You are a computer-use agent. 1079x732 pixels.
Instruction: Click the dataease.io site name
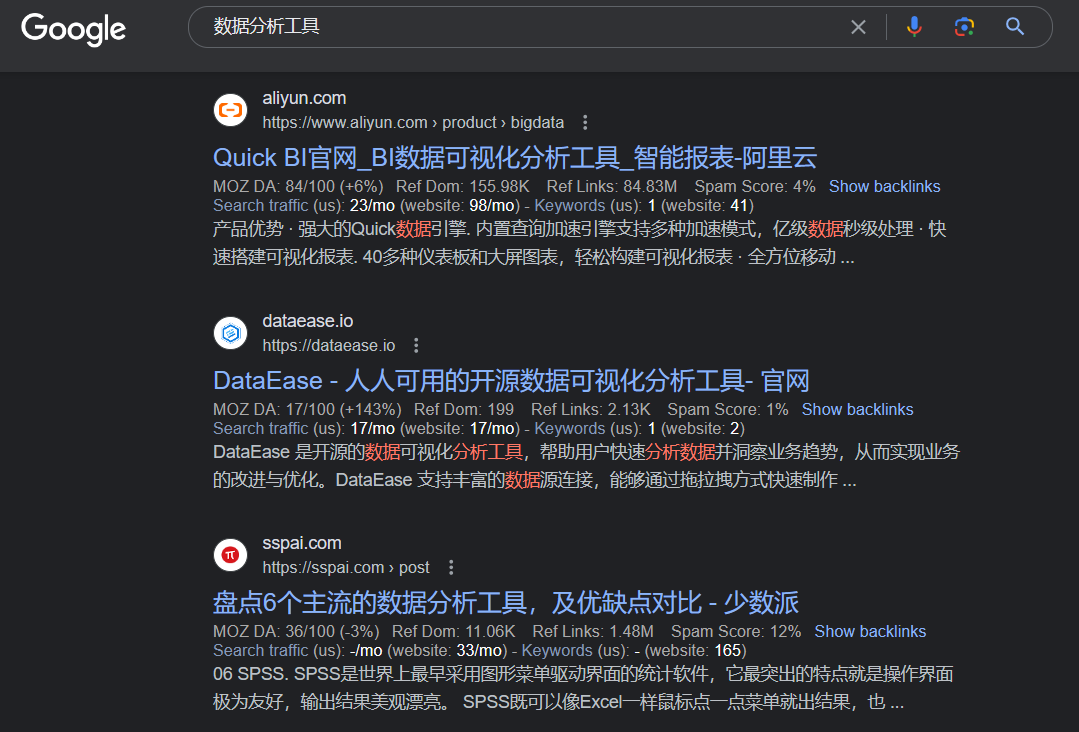pyautogui.click(x=308, y=321)
